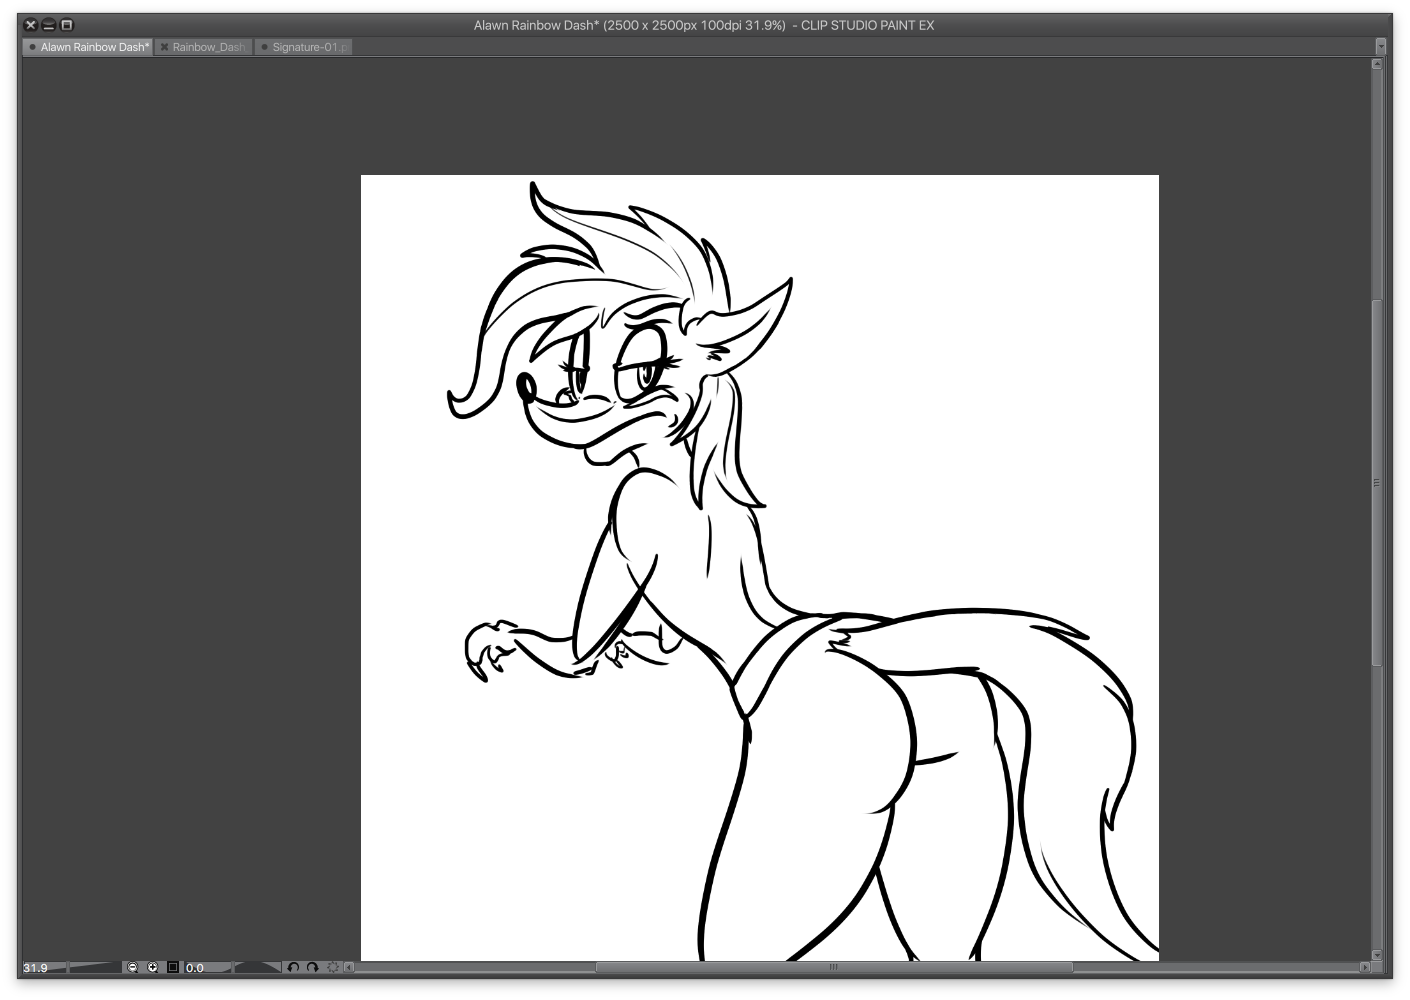This screenshot has width=1410, height=1000.
Task: Click the rotate right arrow icon
Action: (x=313, y=967)
